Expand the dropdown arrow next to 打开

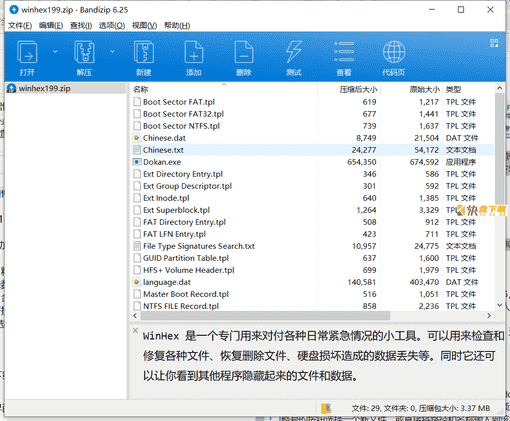click(x=55, y=51)
